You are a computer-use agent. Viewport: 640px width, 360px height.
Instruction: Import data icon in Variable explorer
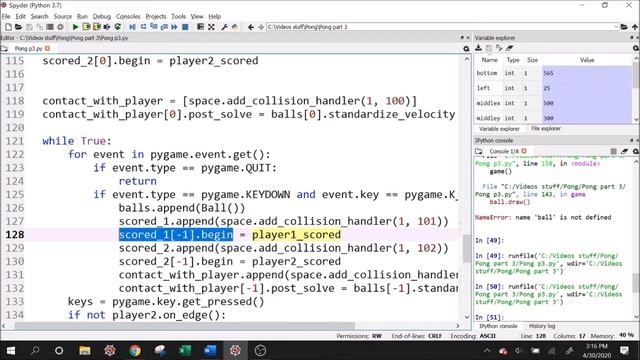click(x=478, y=48)
